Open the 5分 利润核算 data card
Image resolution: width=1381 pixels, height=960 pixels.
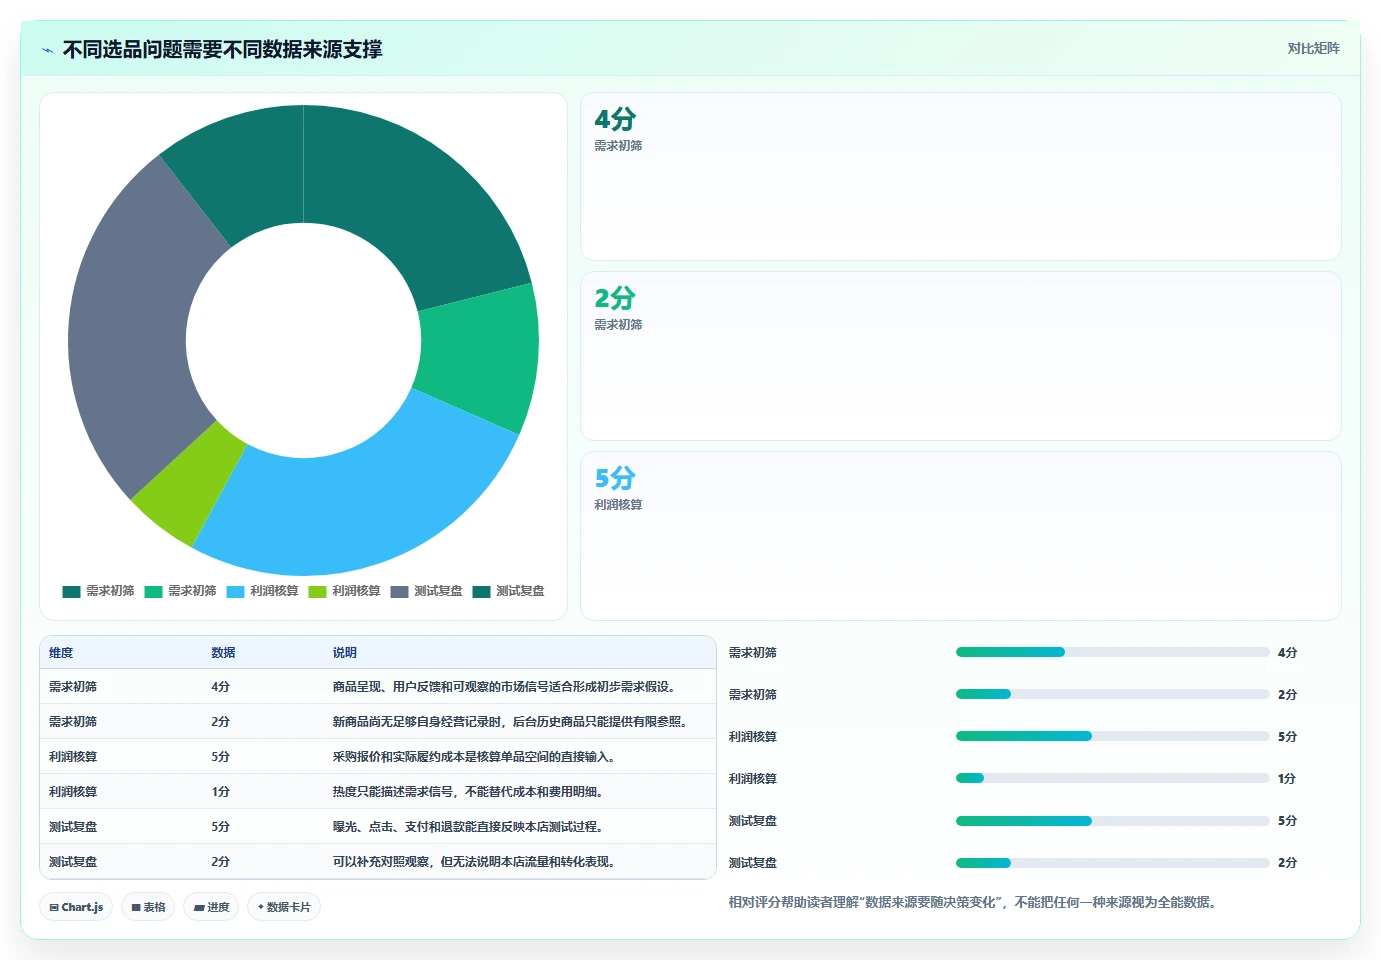click(x=961, y=536)
